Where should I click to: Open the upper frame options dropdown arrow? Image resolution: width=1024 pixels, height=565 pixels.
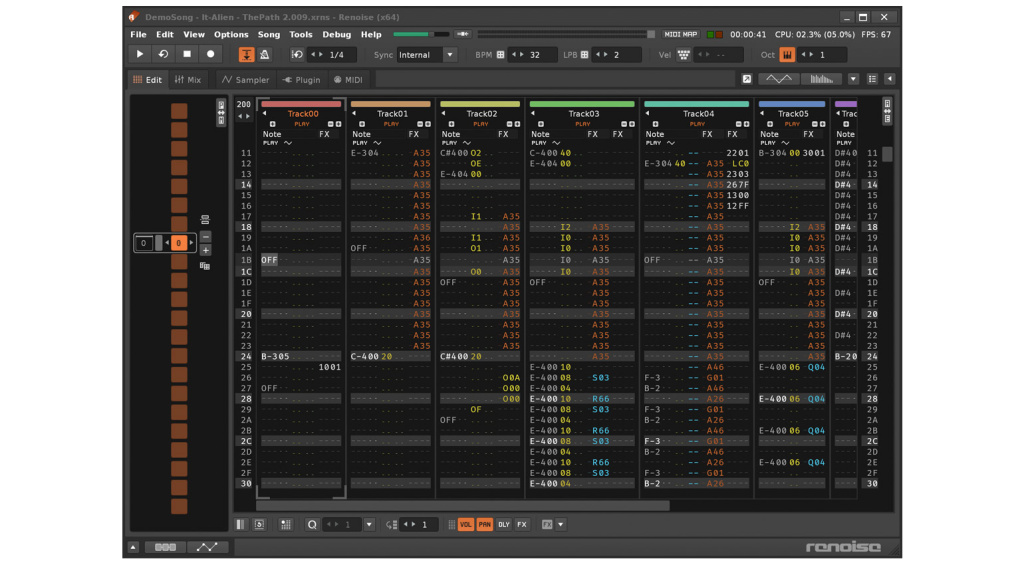(x=853, y=79)
